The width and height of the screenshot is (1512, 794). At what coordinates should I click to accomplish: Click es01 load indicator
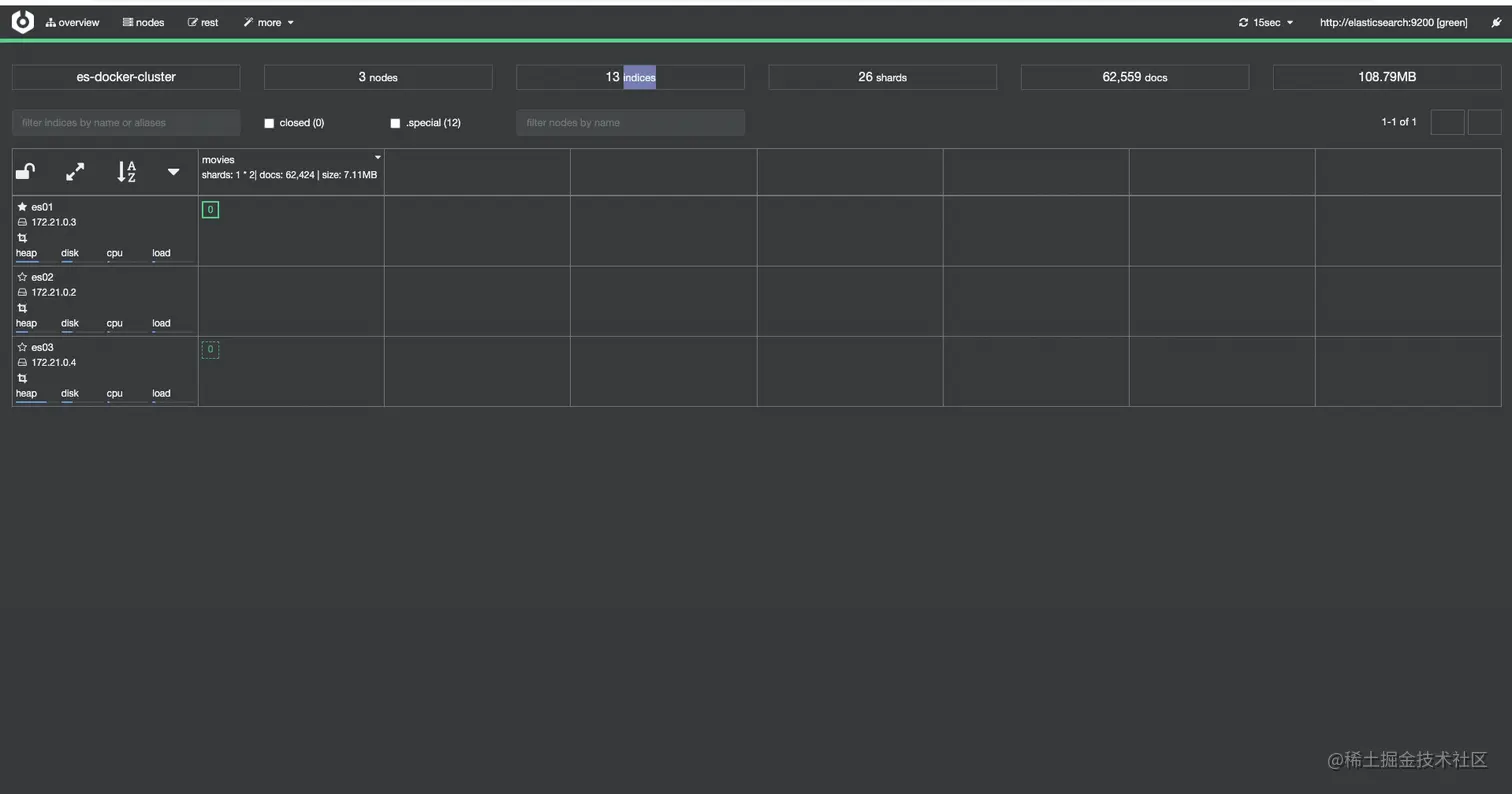pos(171,254)
